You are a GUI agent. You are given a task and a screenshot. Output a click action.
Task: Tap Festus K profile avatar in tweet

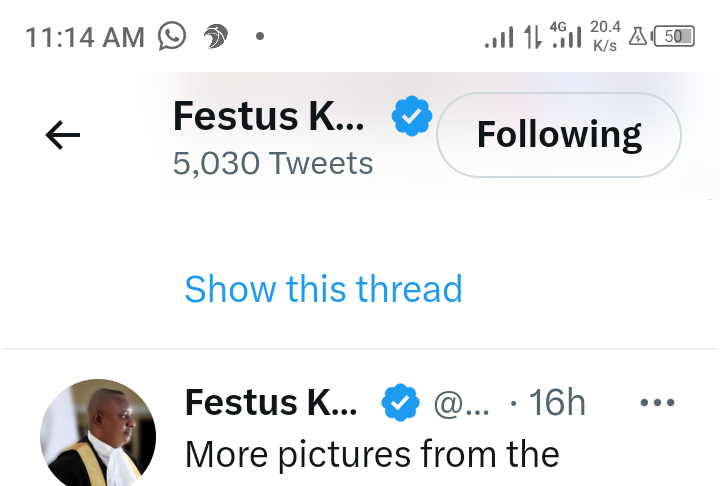coord(98,432)
